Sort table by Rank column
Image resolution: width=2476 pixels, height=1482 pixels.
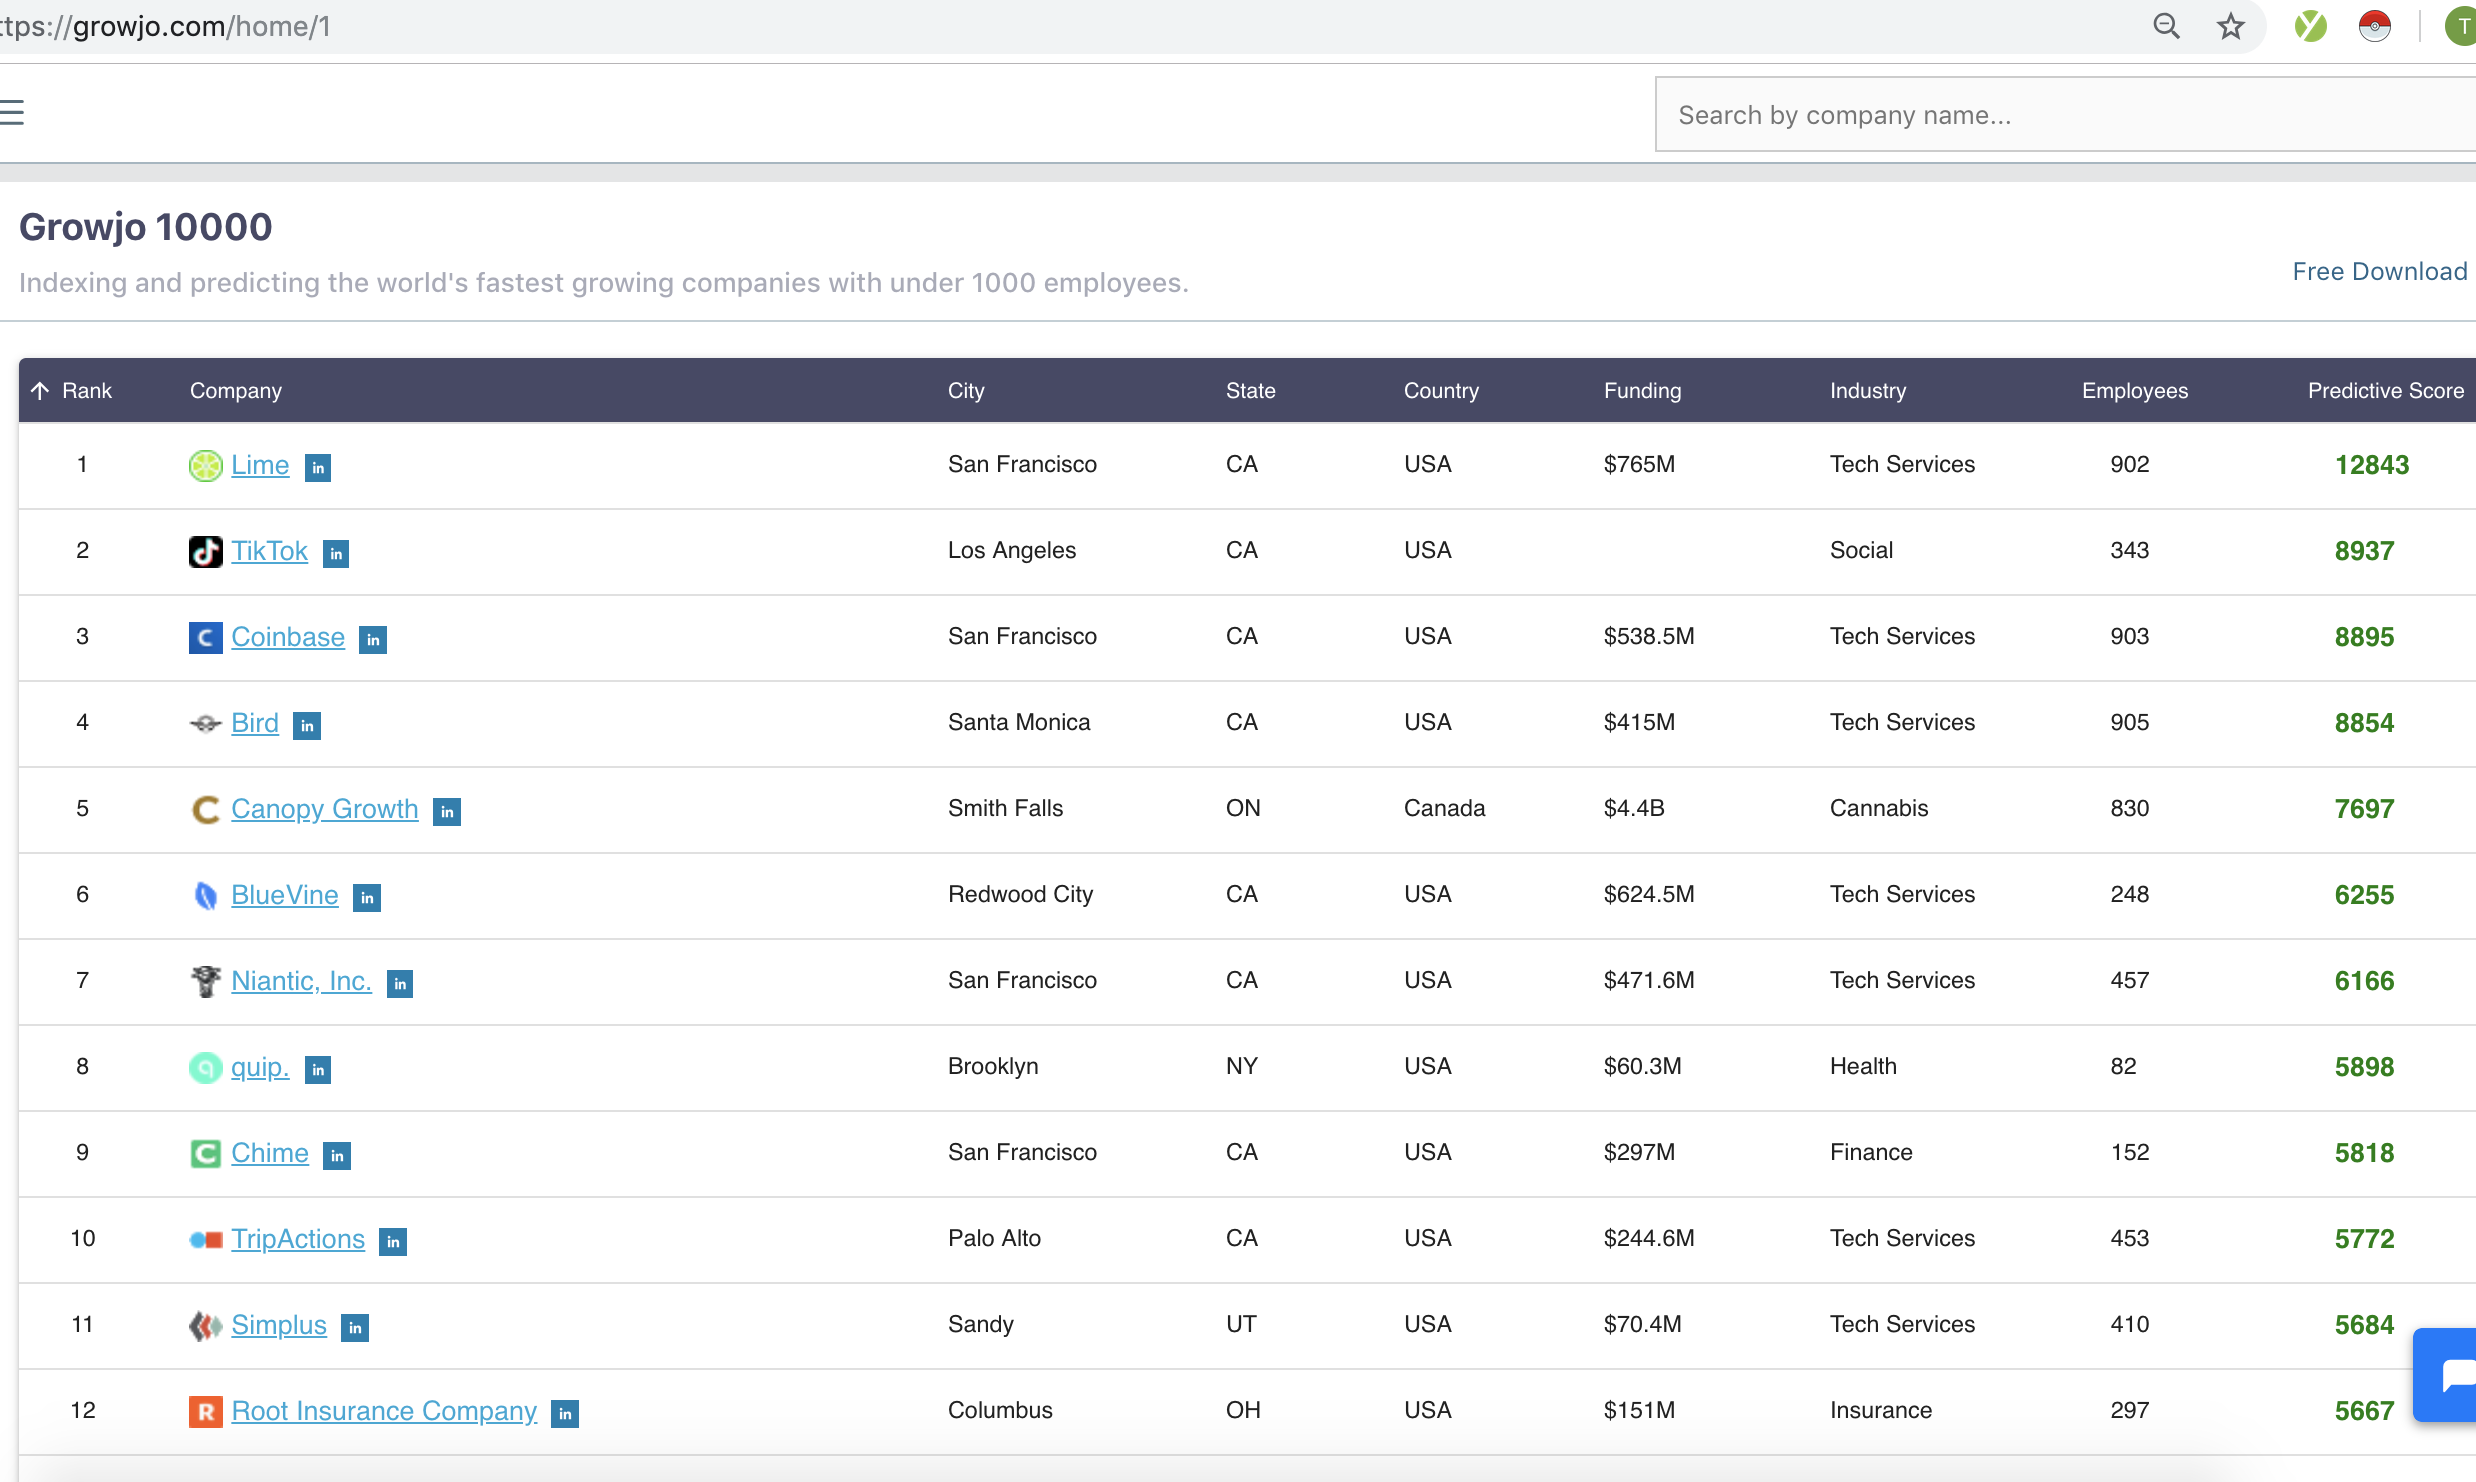[x=86, y=391]
